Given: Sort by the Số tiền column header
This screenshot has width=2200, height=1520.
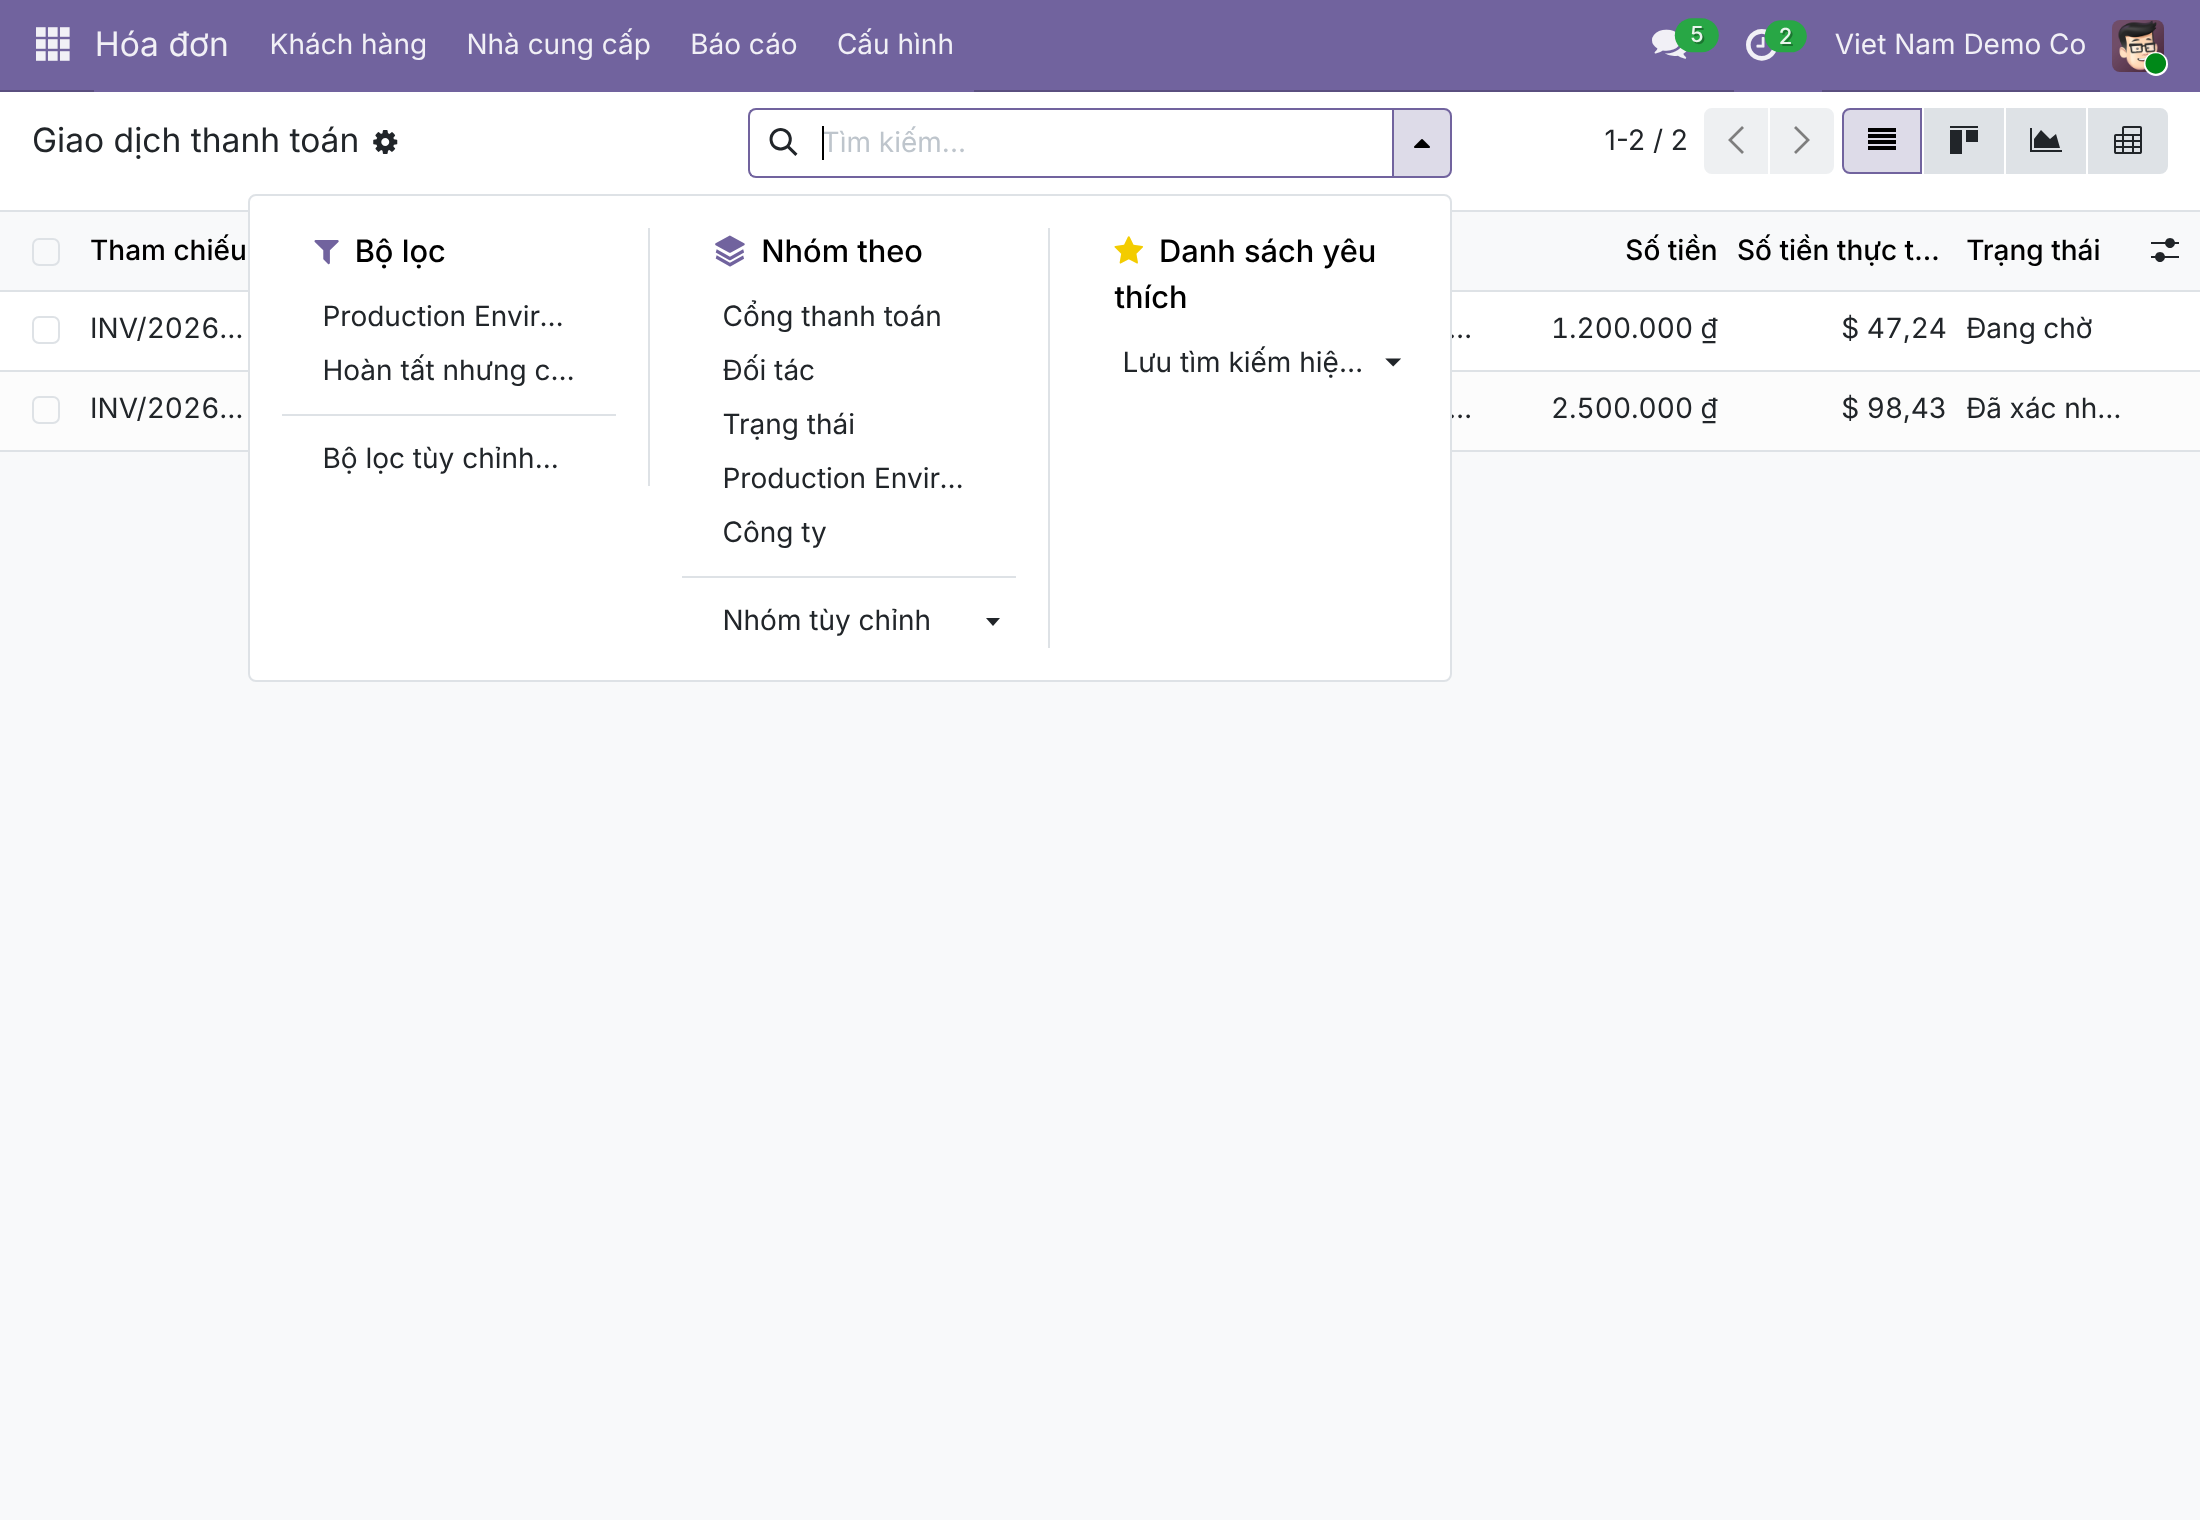Looking at the screenshot, I should (1670, 251).
